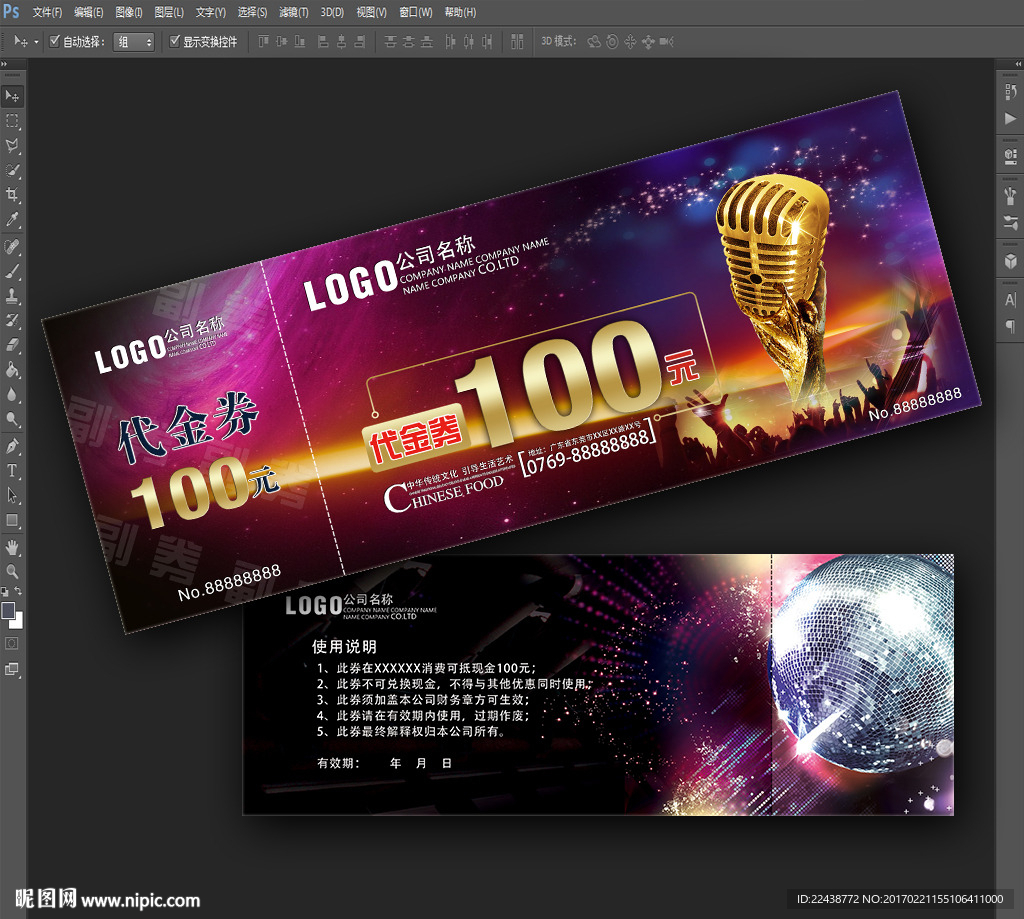Select the Move tool in the toolbox

[x=12, y=96]
